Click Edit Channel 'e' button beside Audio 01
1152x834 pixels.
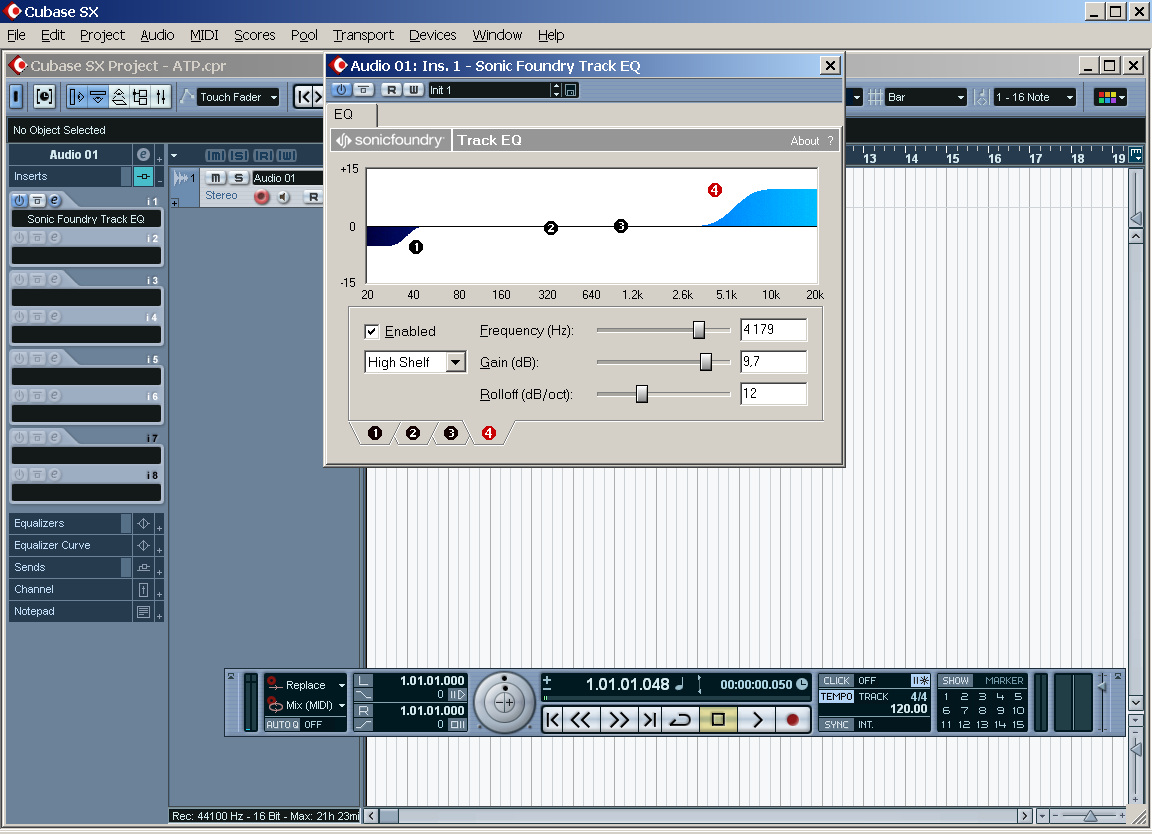[x=143, y=154]
